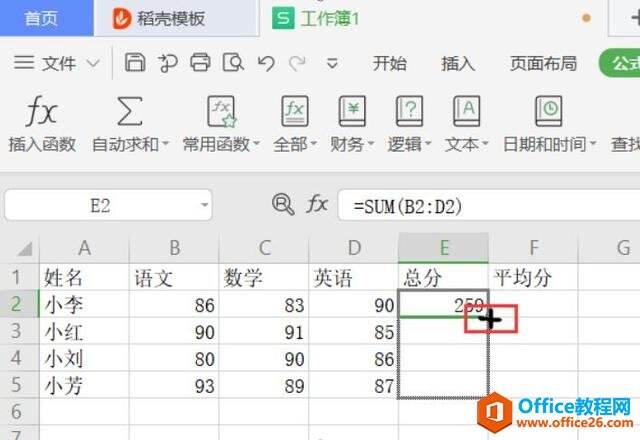Click the 插入函数 label button
640x440 pixels.
click(42, 144)
